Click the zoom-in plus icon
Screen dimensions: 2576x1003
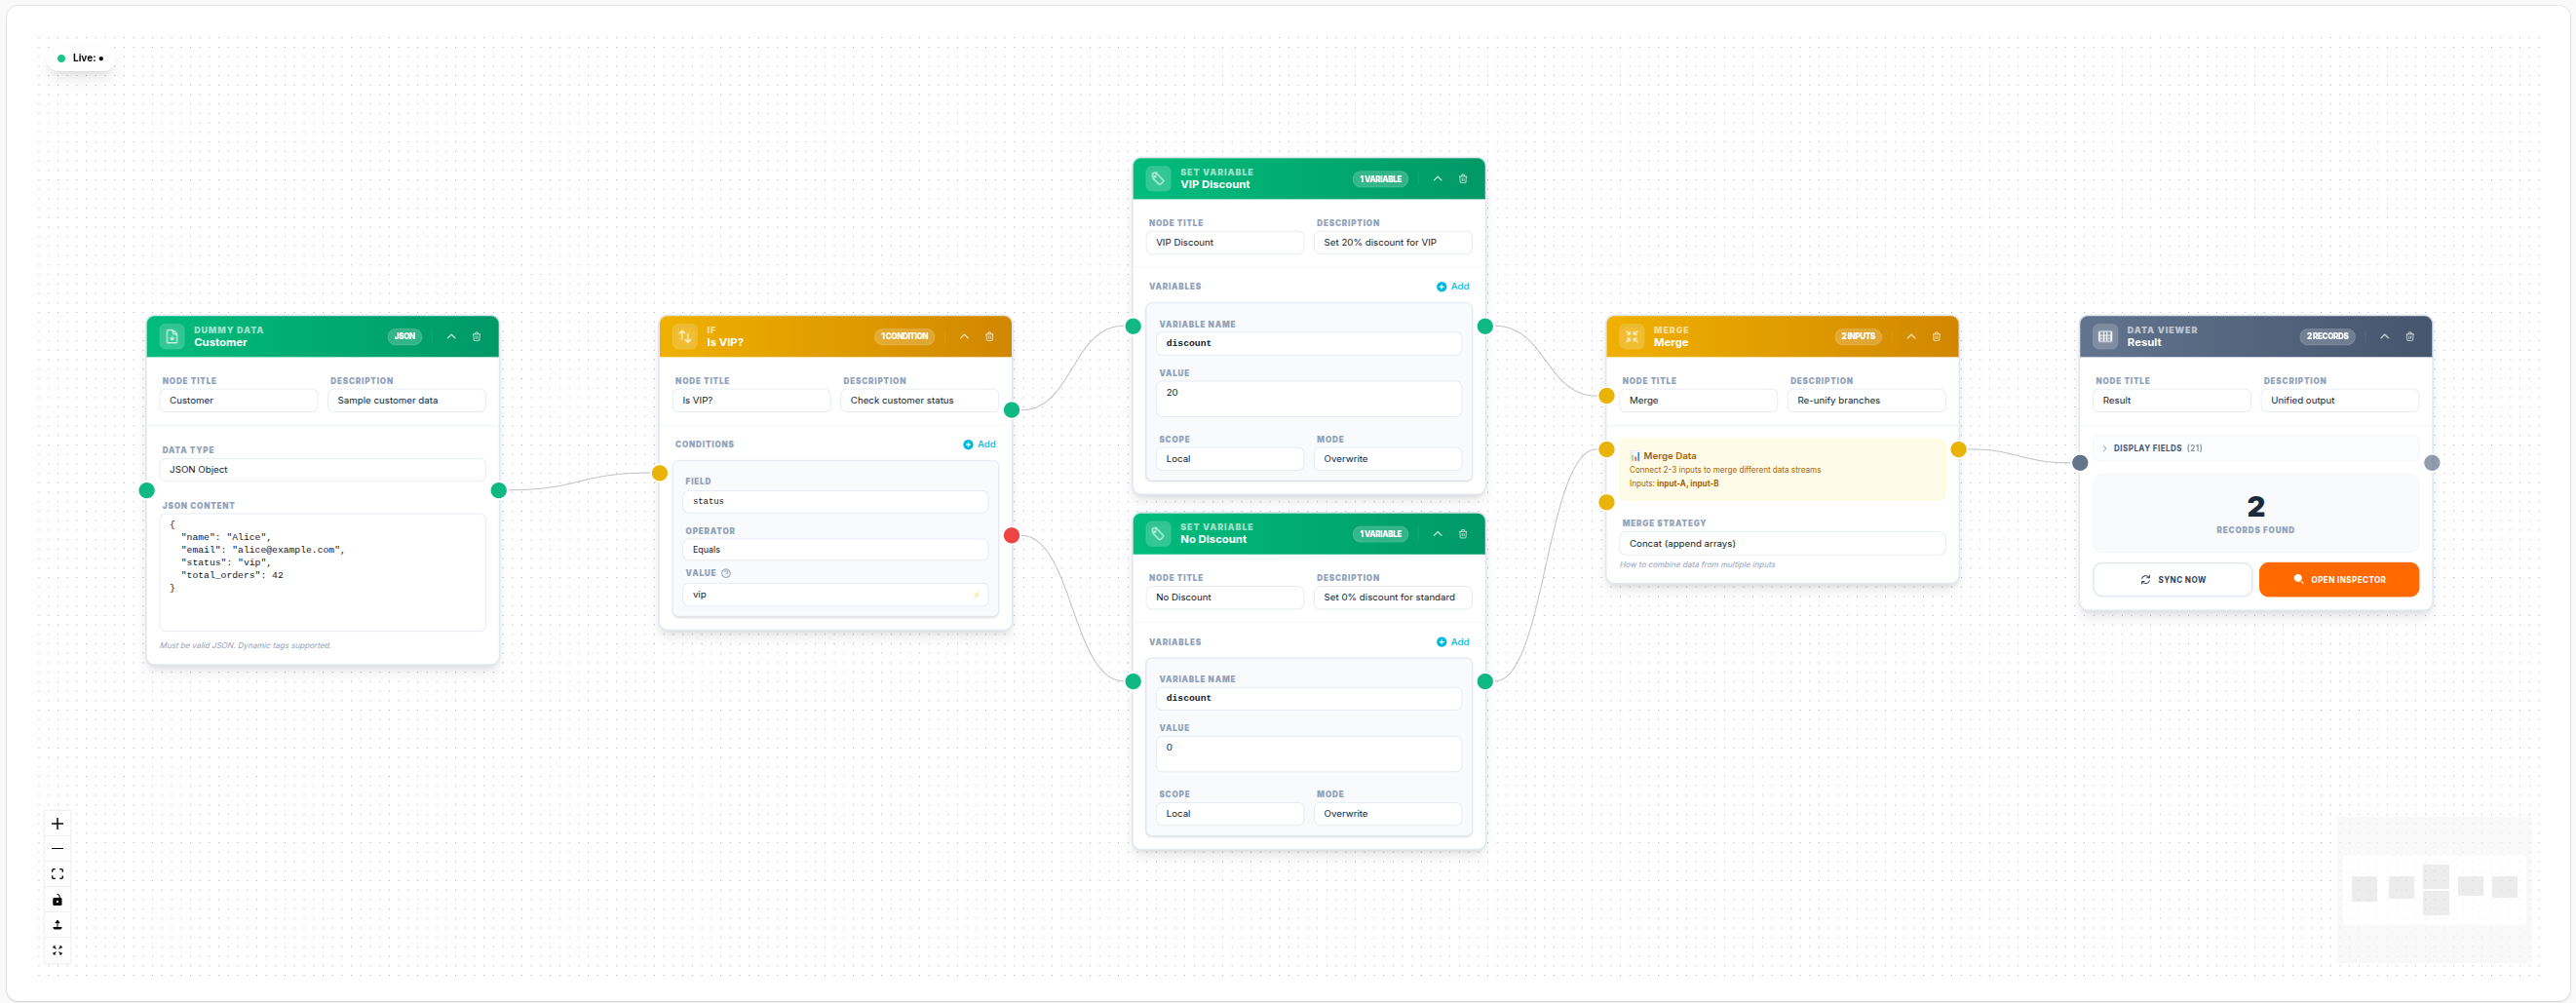(x=57, y=823)
